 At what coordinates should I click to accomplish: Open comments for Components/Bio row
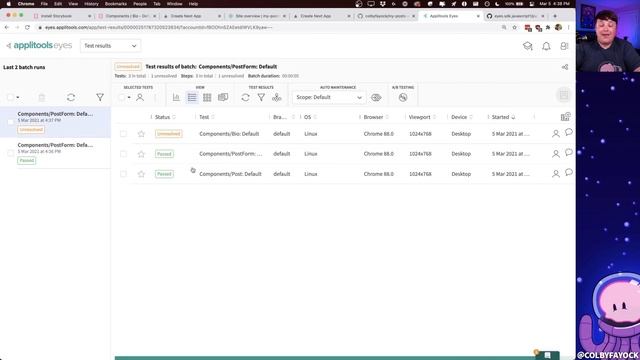coord(569,132)
